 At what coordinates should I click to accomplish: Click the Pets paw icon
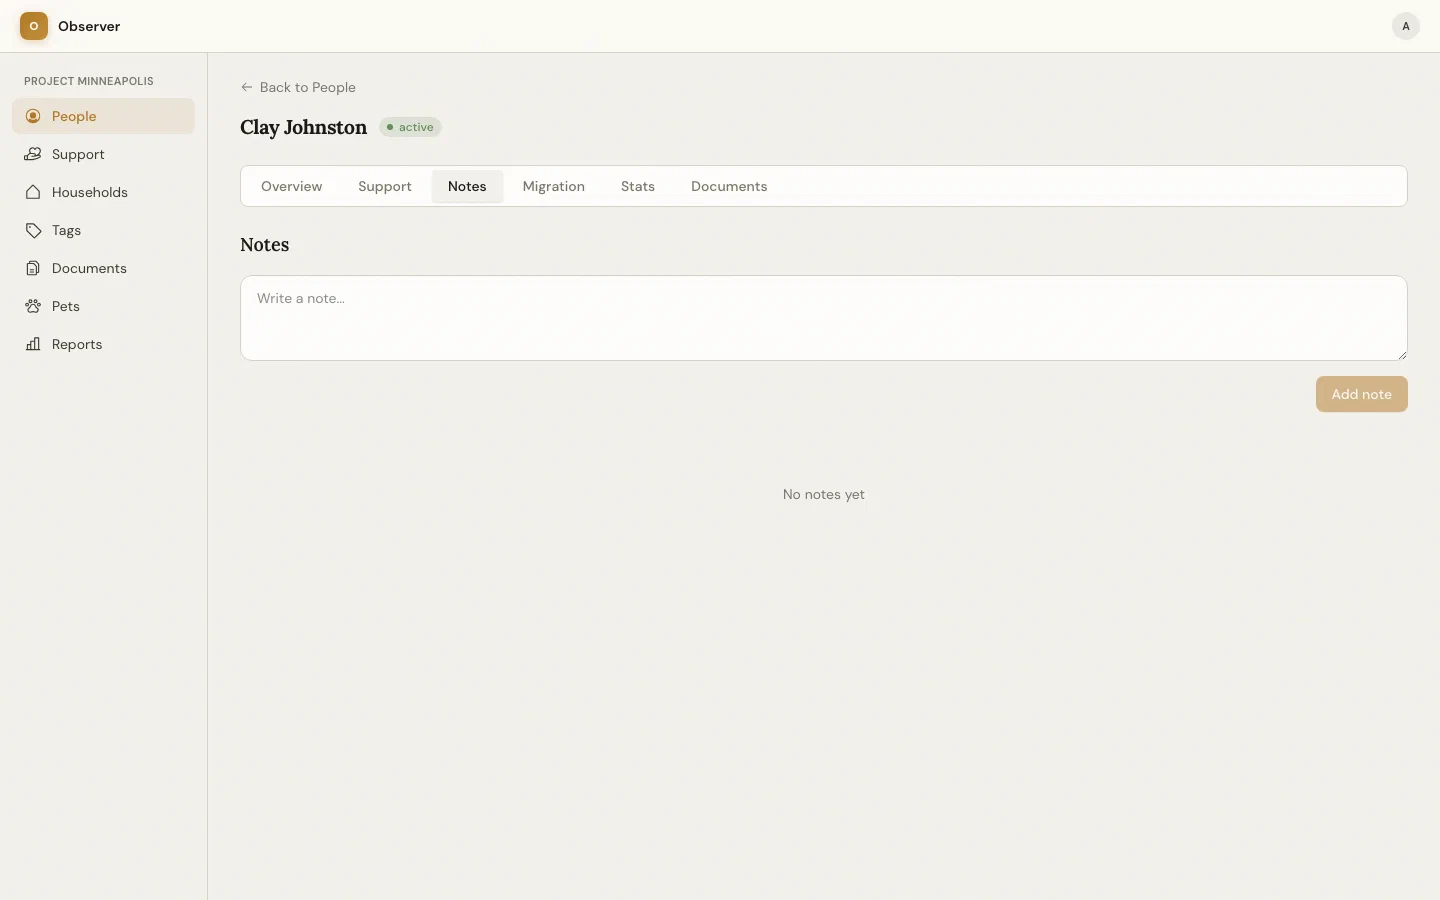33,306
